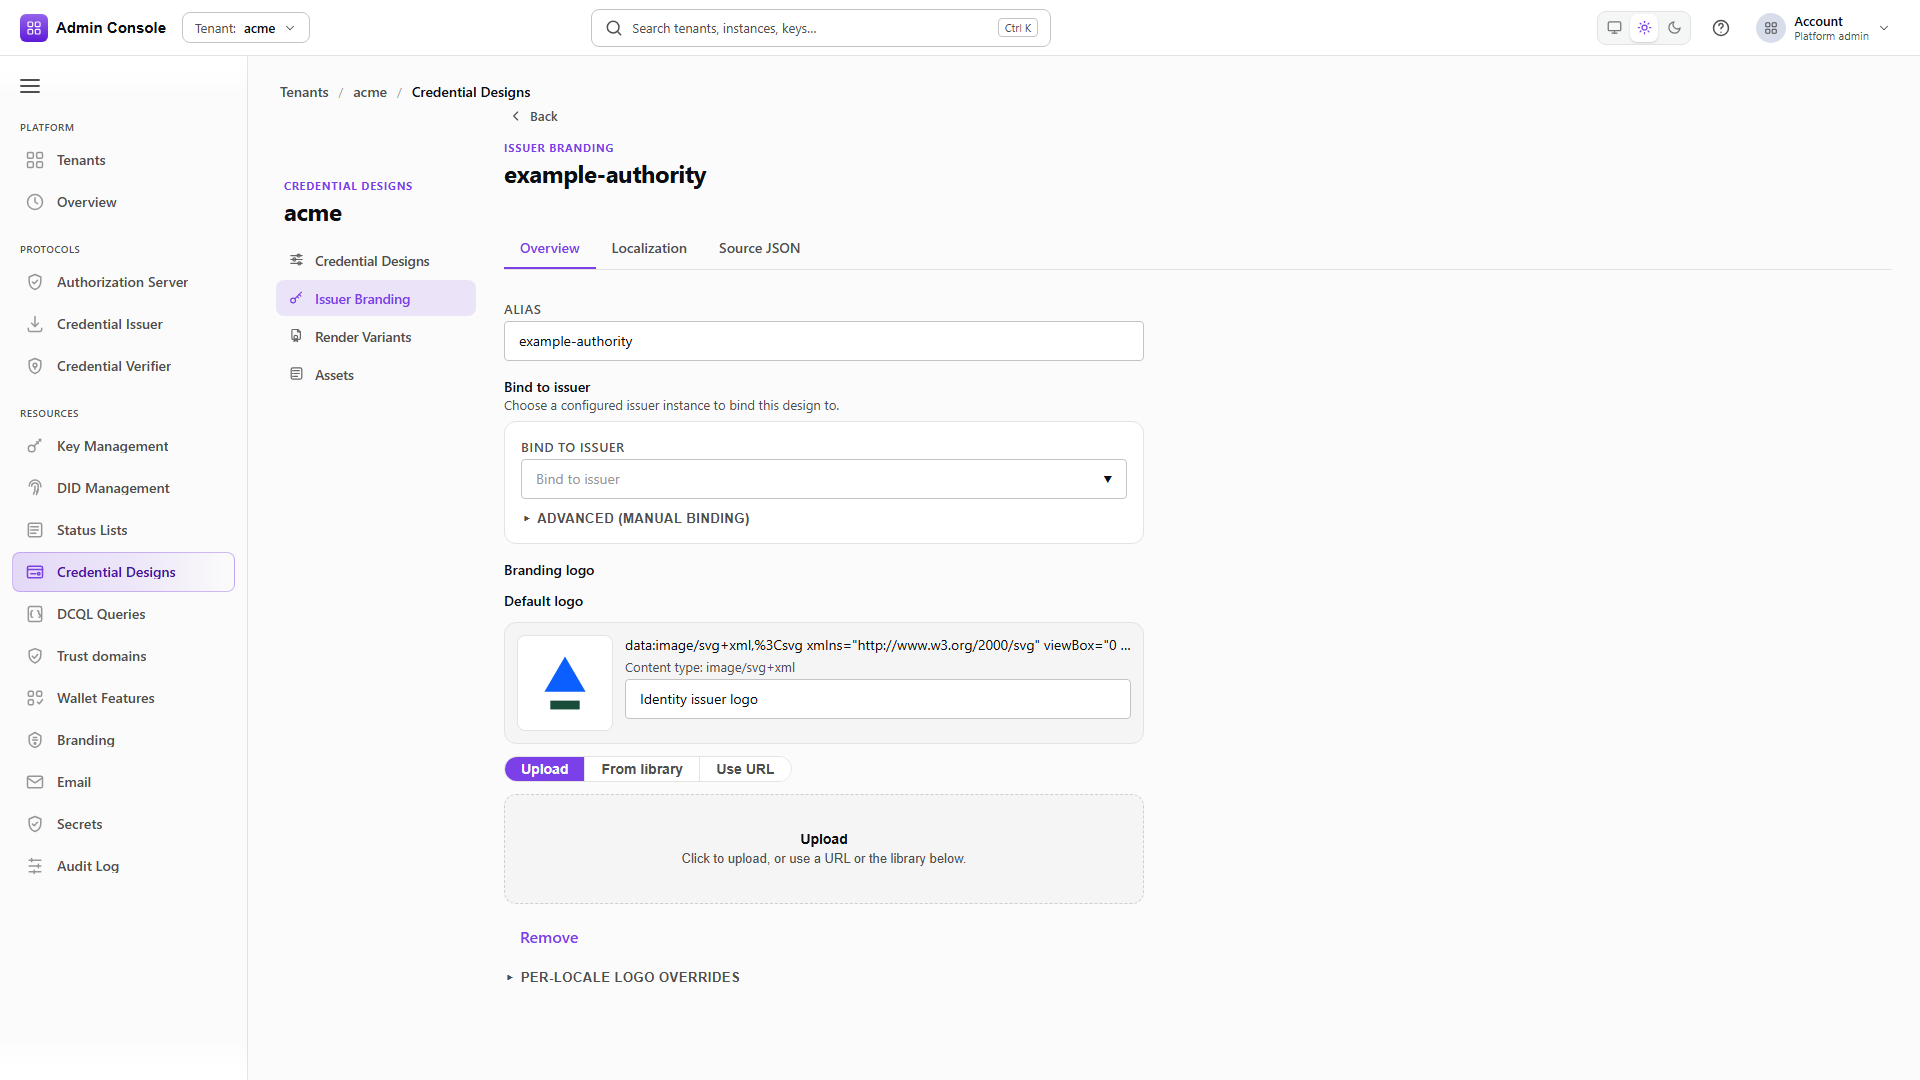The height and width of the screenshot is (1080, 1920).
Task: Open the Overview tab
Action: [549, 248]
